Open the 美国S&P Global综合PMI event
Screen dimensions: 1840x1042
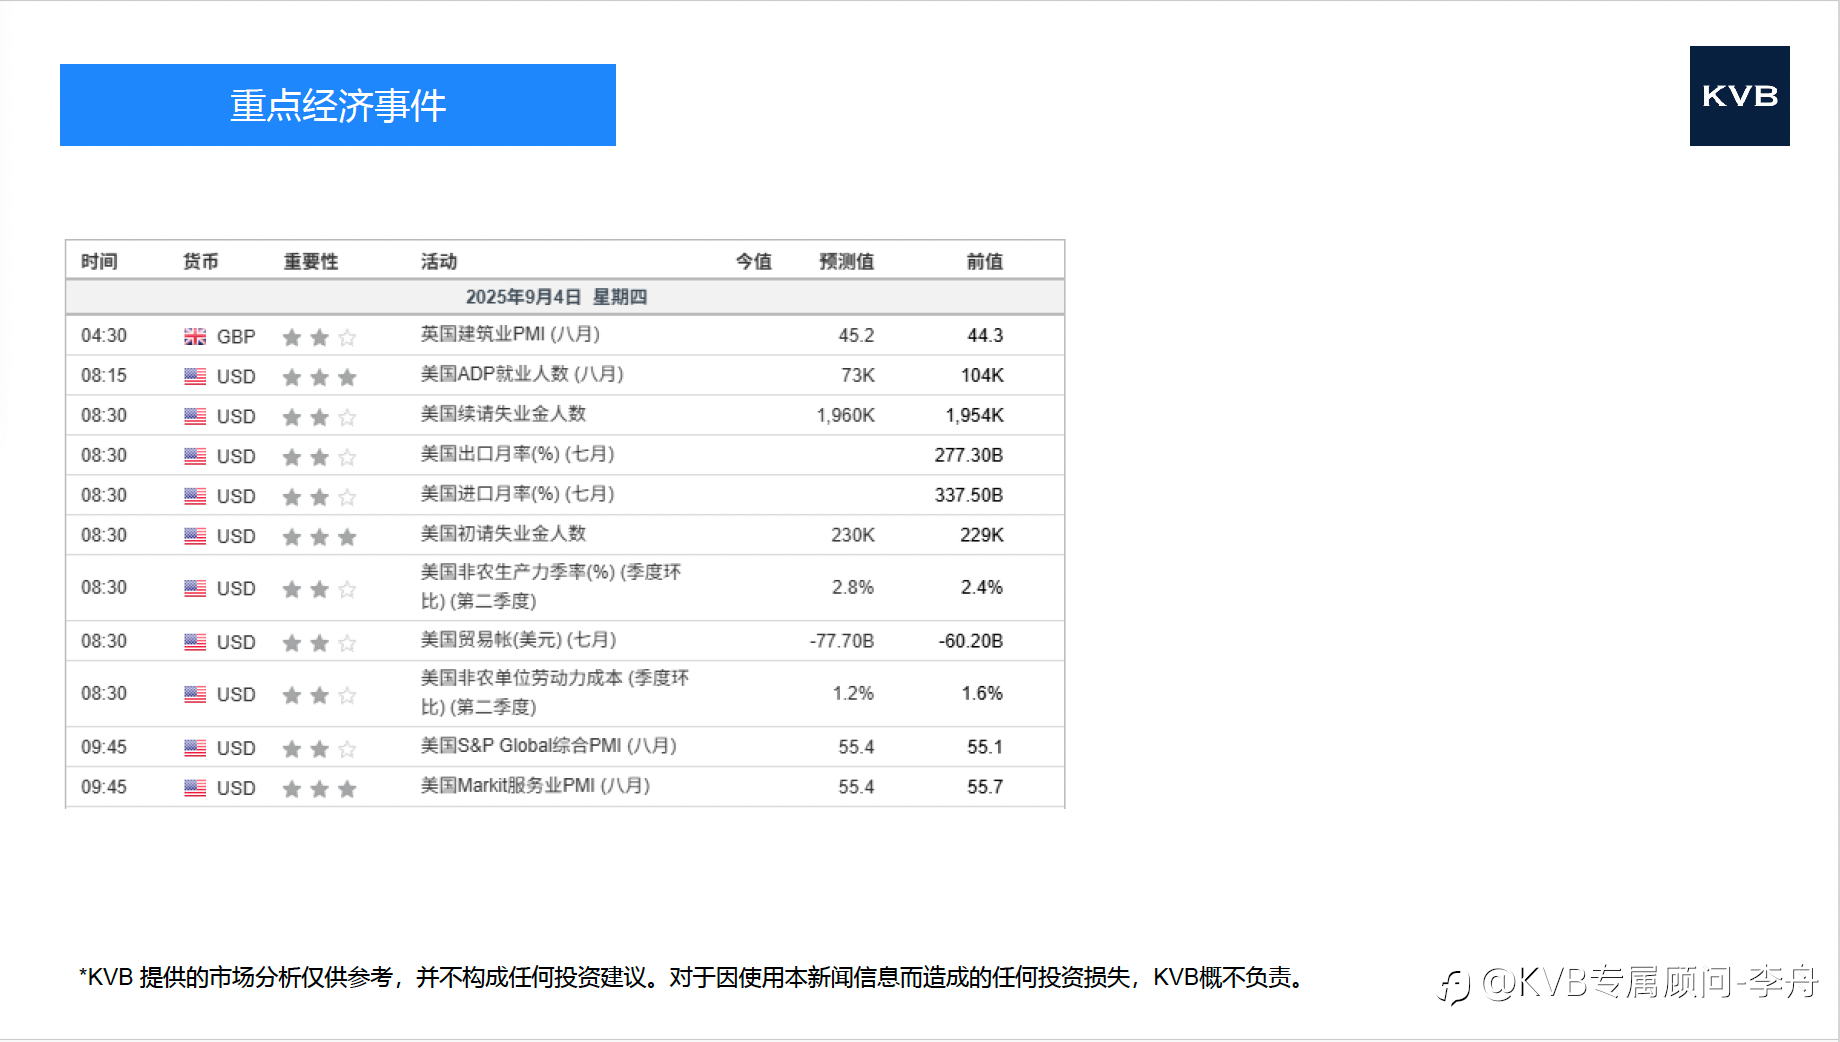(548, 746)
